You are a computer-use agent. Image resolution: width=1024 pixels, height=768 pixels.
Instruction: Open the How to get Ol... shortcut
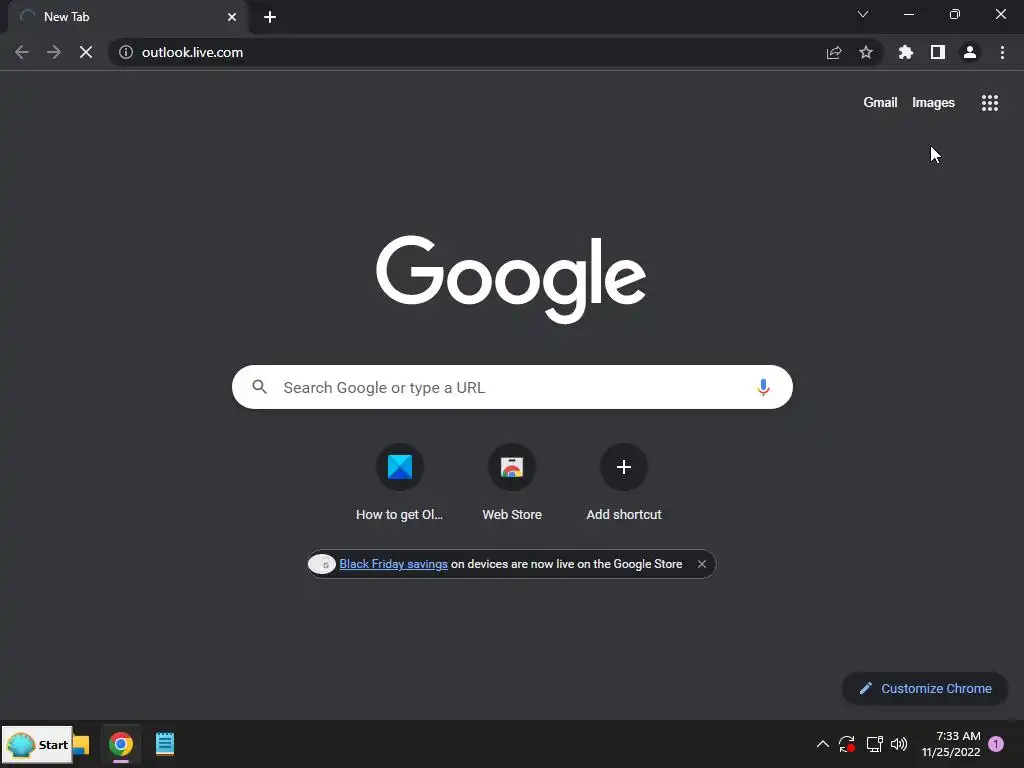[400, 483]
